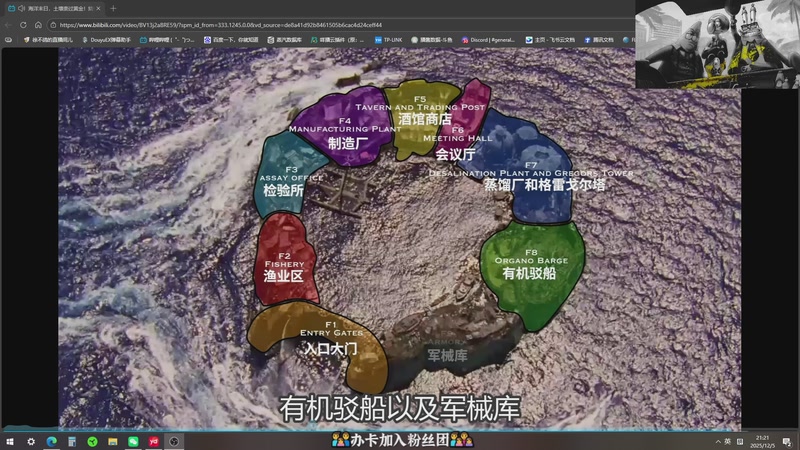The width and height of the screenshot is (800, 450).
Task: Click the webcam overlay thumbnail
Action: point(717,44)
